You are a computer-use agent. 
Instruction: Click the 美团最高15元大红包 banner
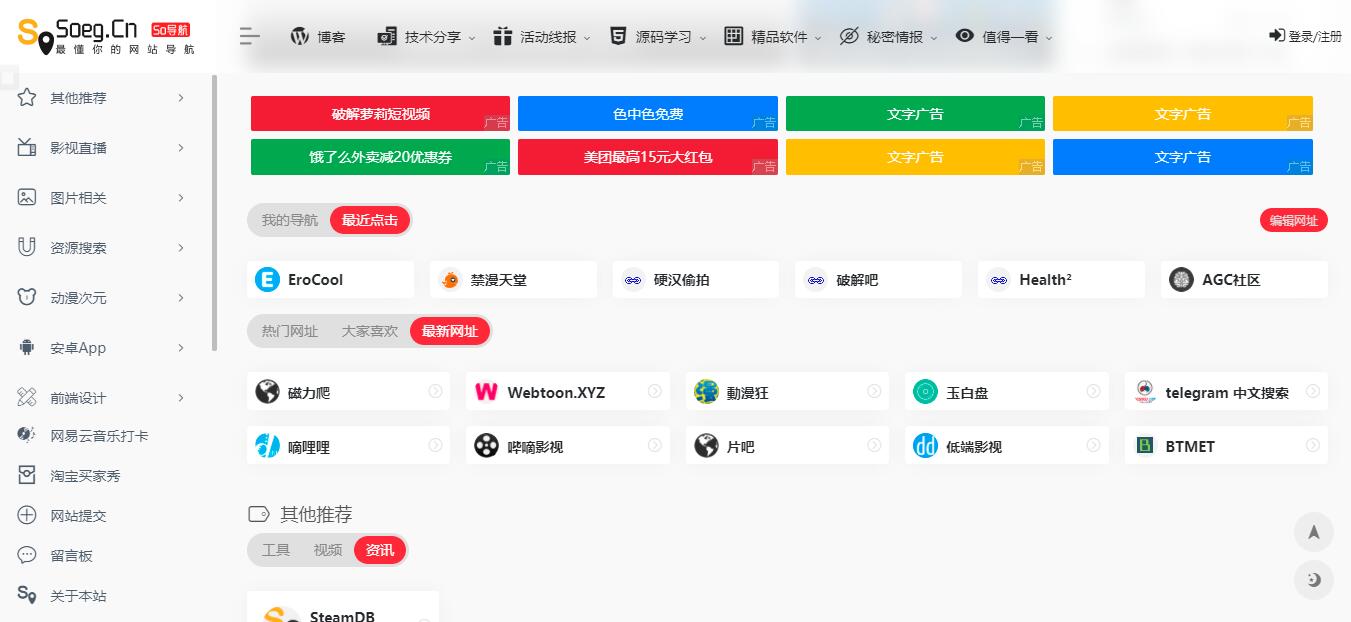648,157
